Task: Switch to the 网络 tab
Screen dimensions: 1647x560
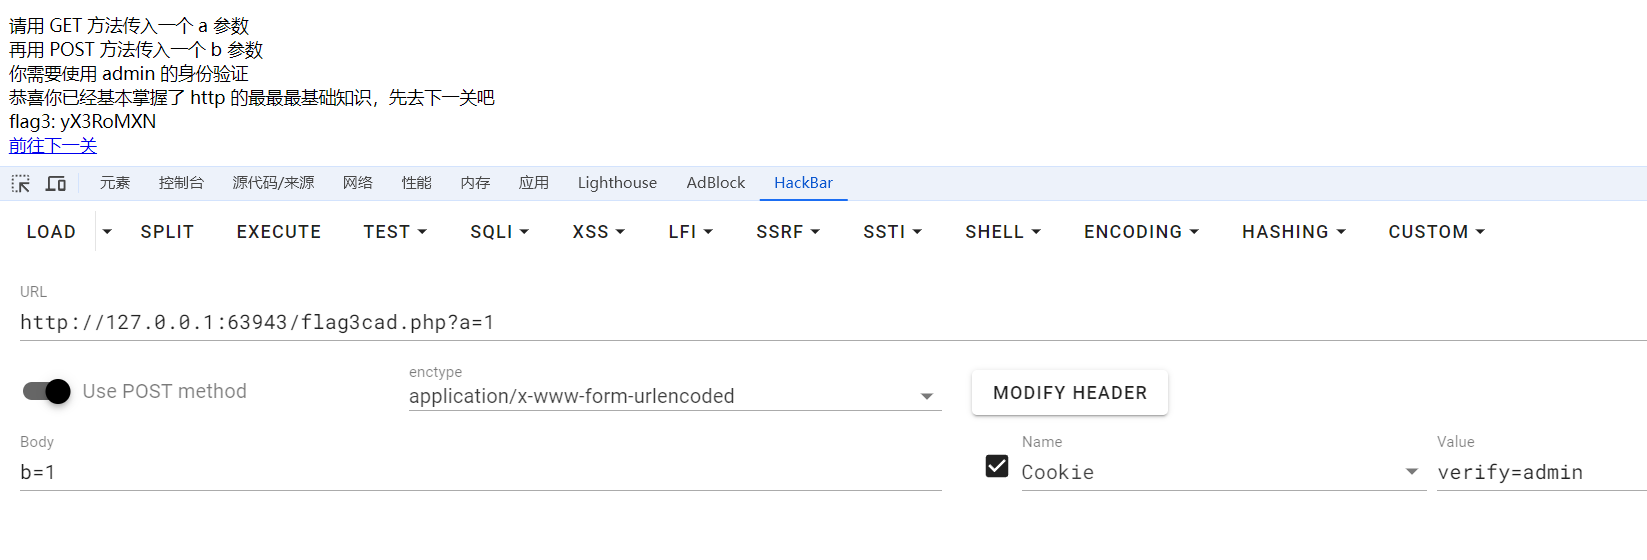Action: [357, 183]
